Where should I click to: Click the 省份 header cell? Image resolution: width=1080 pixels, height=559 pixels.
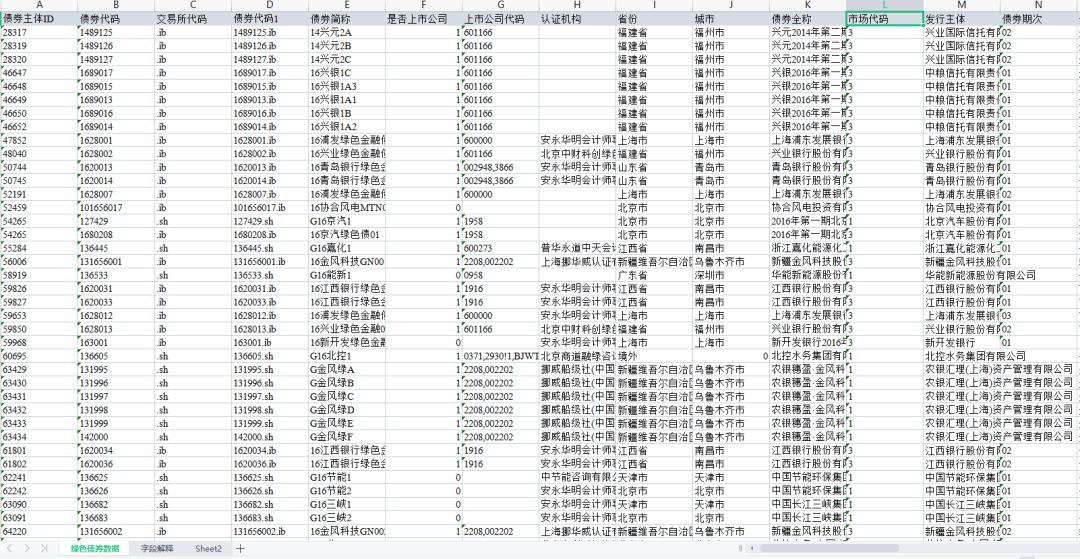click(x=654, y=19)
